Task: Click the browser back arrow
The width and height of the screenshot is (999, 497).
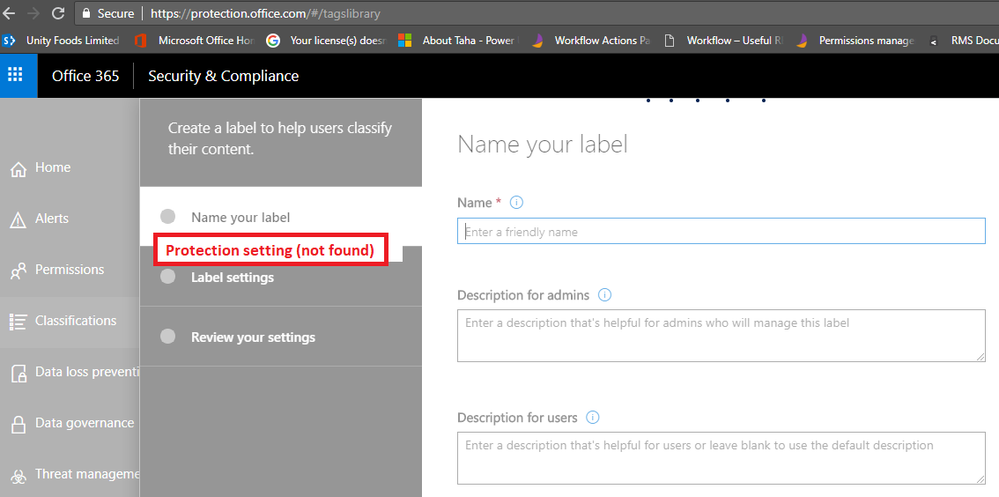Action: coord(10,13)
